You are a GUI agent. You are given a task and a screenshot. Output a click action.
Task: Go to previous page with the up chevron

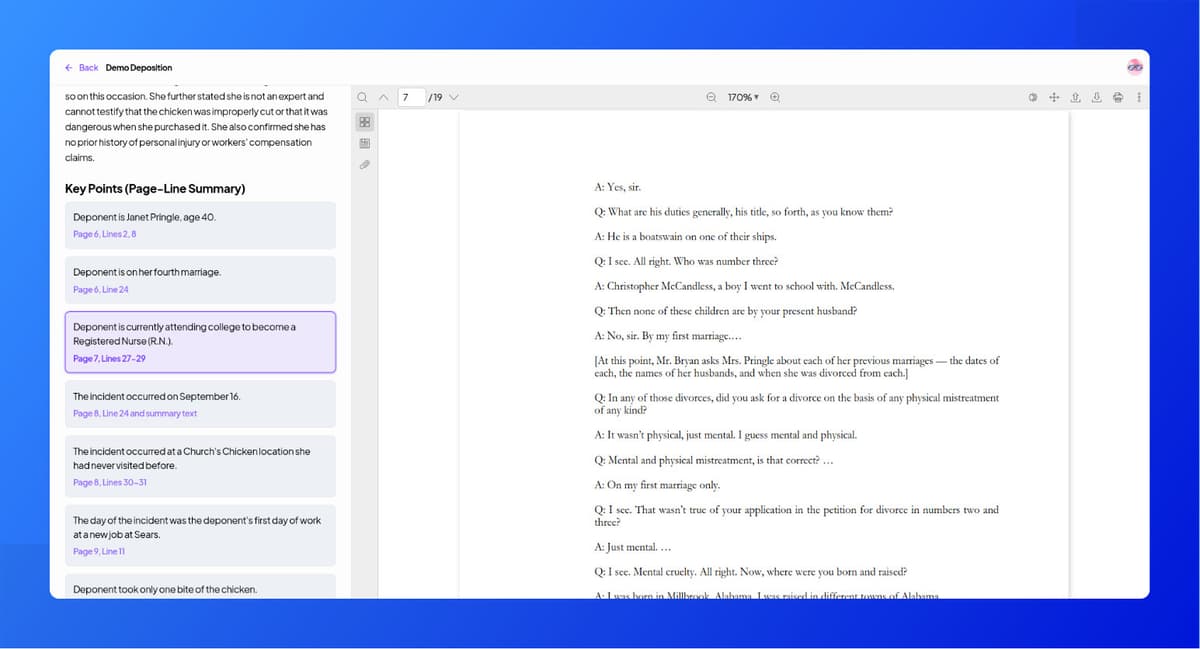tap(383, 97)
